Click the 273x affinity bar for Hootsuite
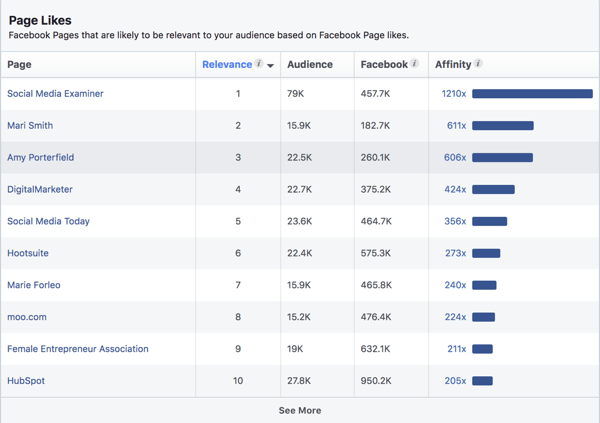 486,253
